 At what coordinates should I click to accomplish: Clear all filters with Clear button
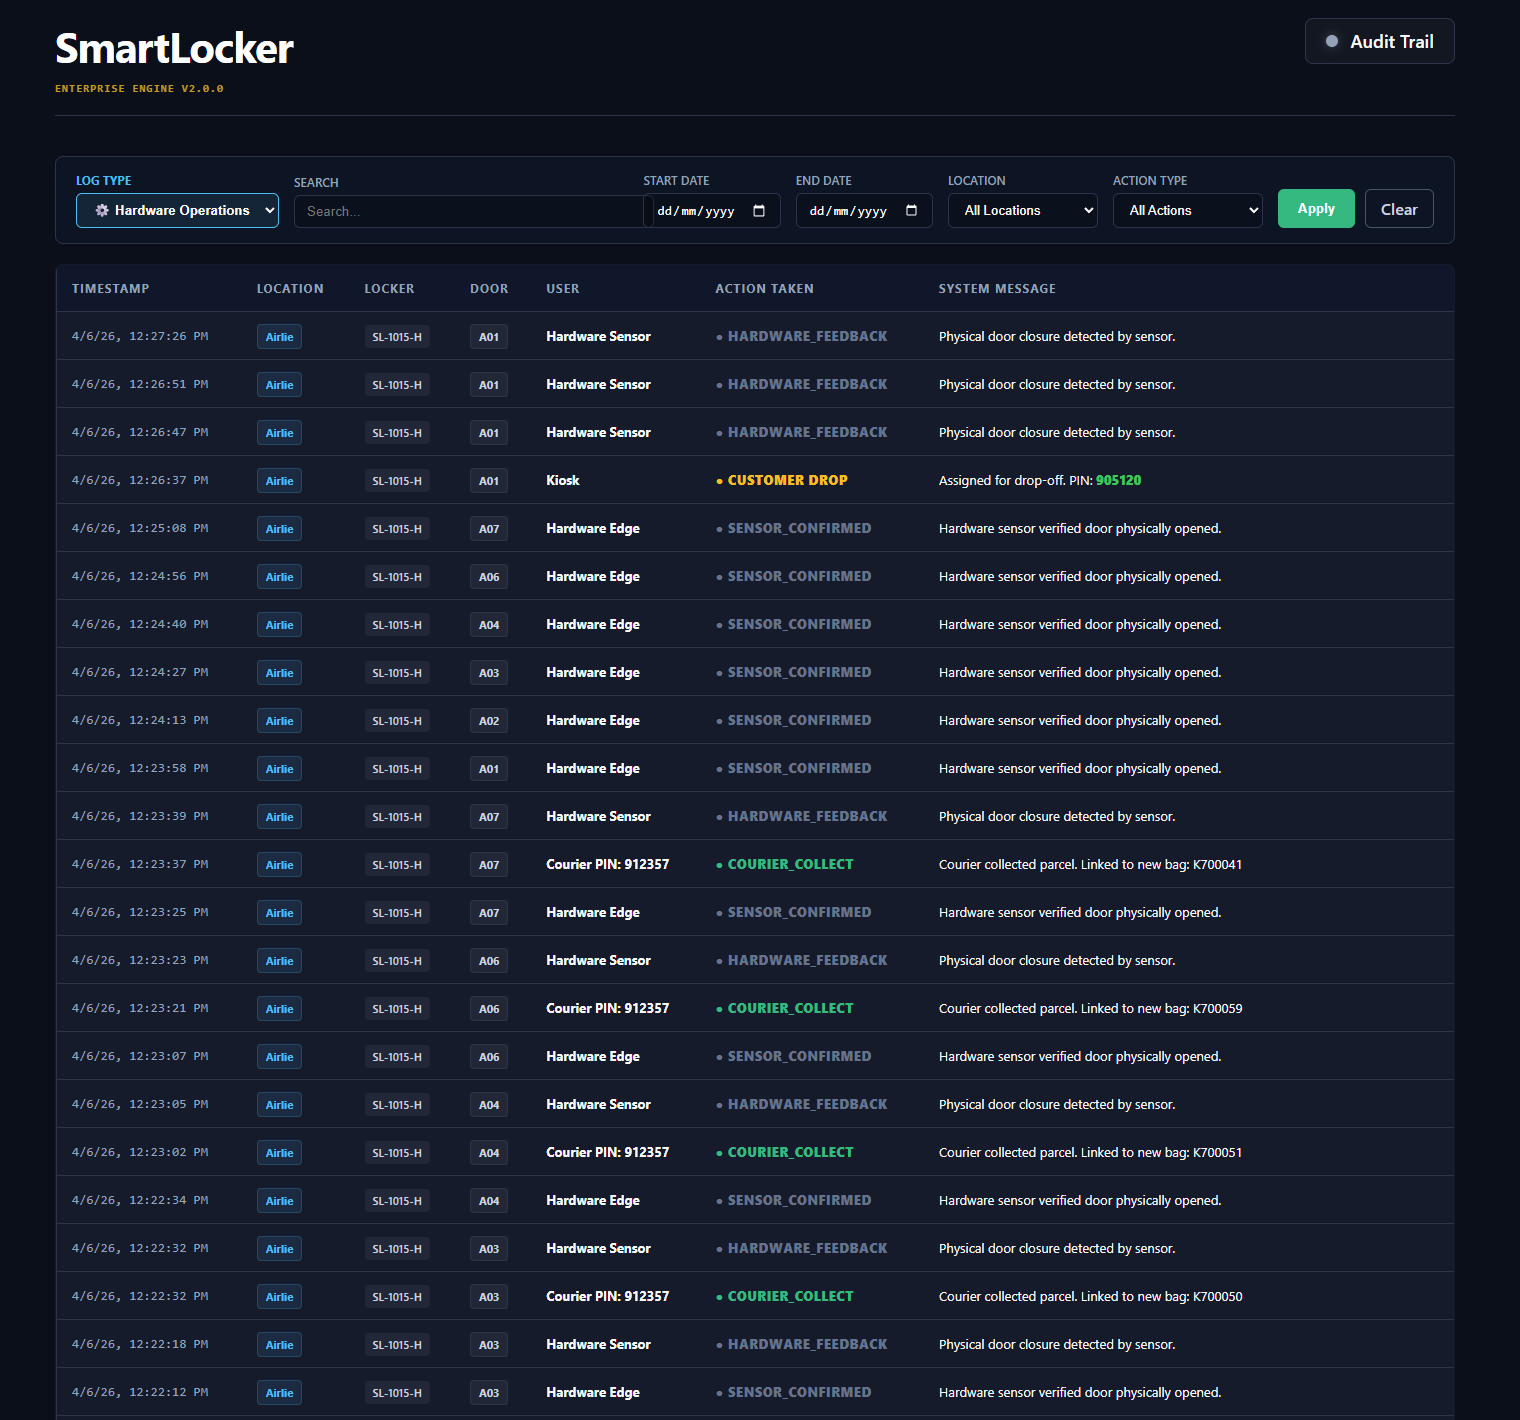1398,209
